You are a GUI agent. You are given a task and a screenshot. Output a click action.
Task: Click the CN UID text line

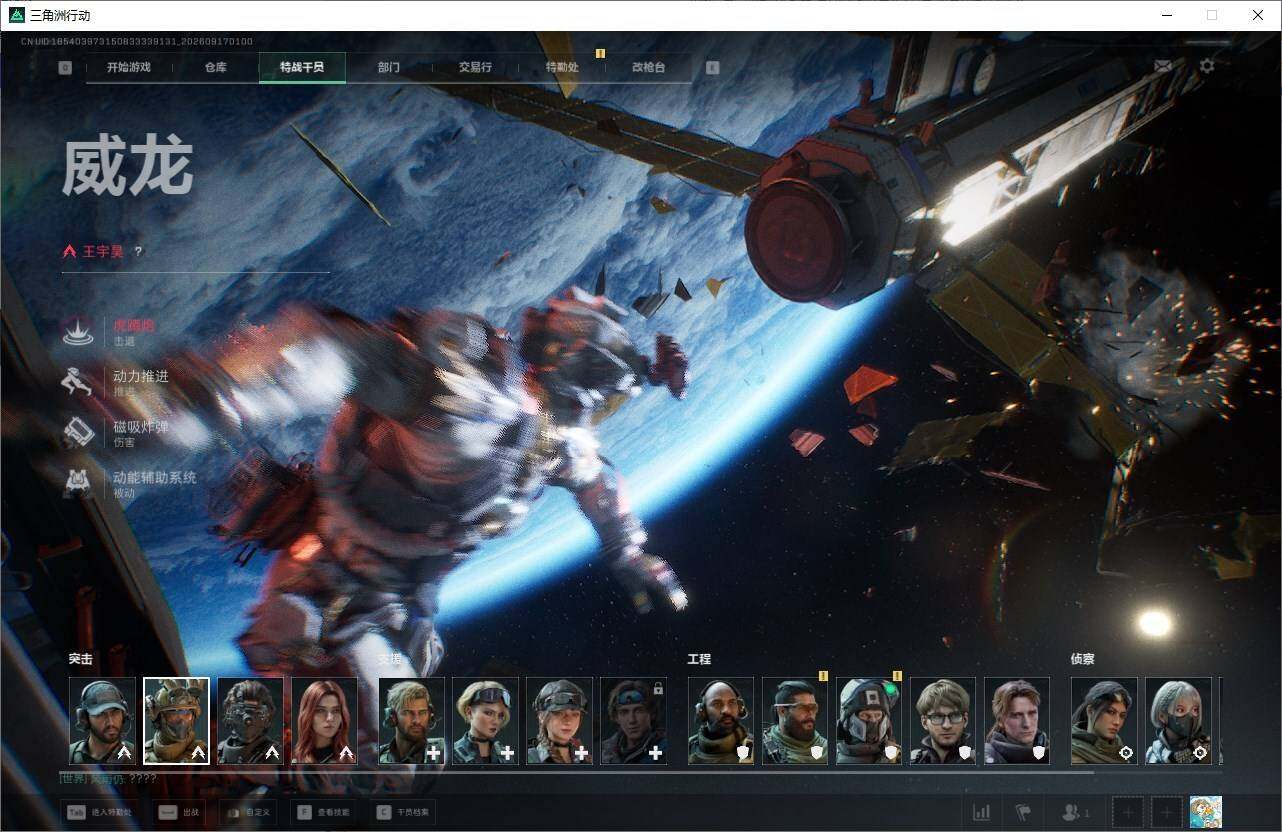[137, 41]
